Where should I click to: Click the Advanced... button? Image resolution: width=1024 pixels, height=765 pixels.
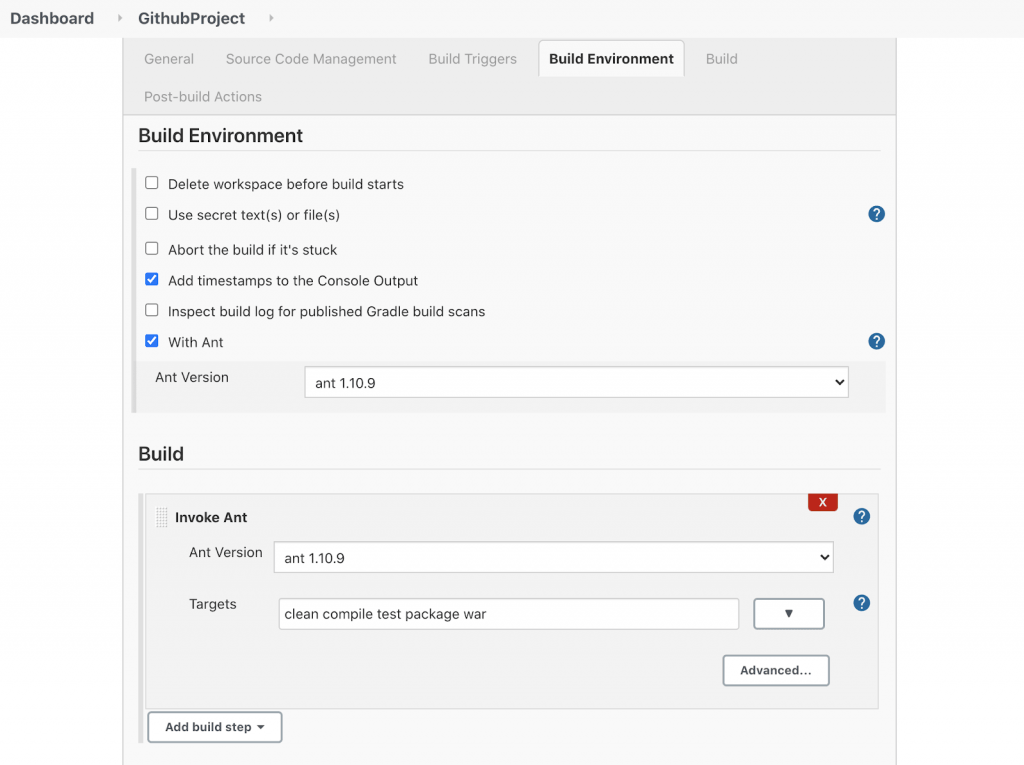click(775, 670)
